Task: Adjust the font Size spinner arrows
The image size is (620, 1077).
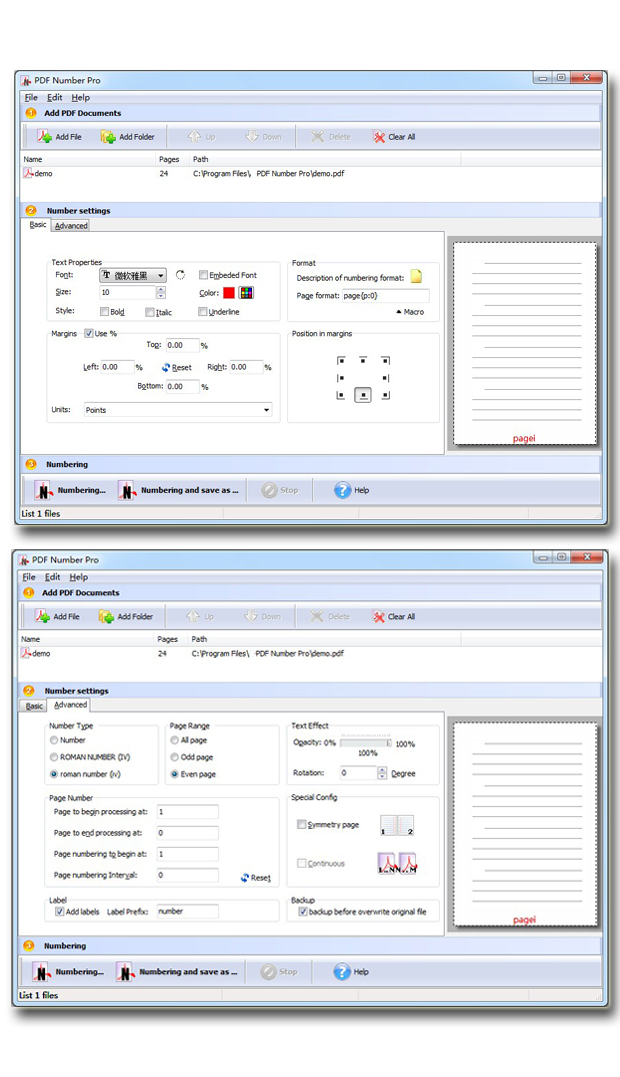Action: (161, 293)
